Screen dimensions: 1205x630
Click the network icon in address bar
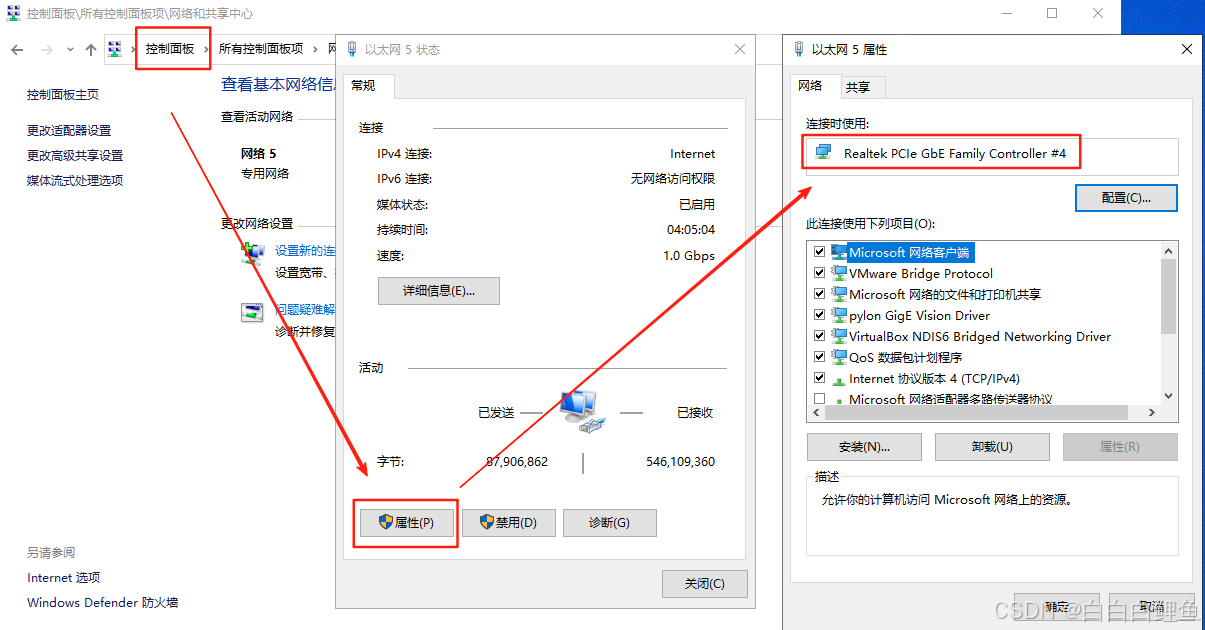point(115,49)
